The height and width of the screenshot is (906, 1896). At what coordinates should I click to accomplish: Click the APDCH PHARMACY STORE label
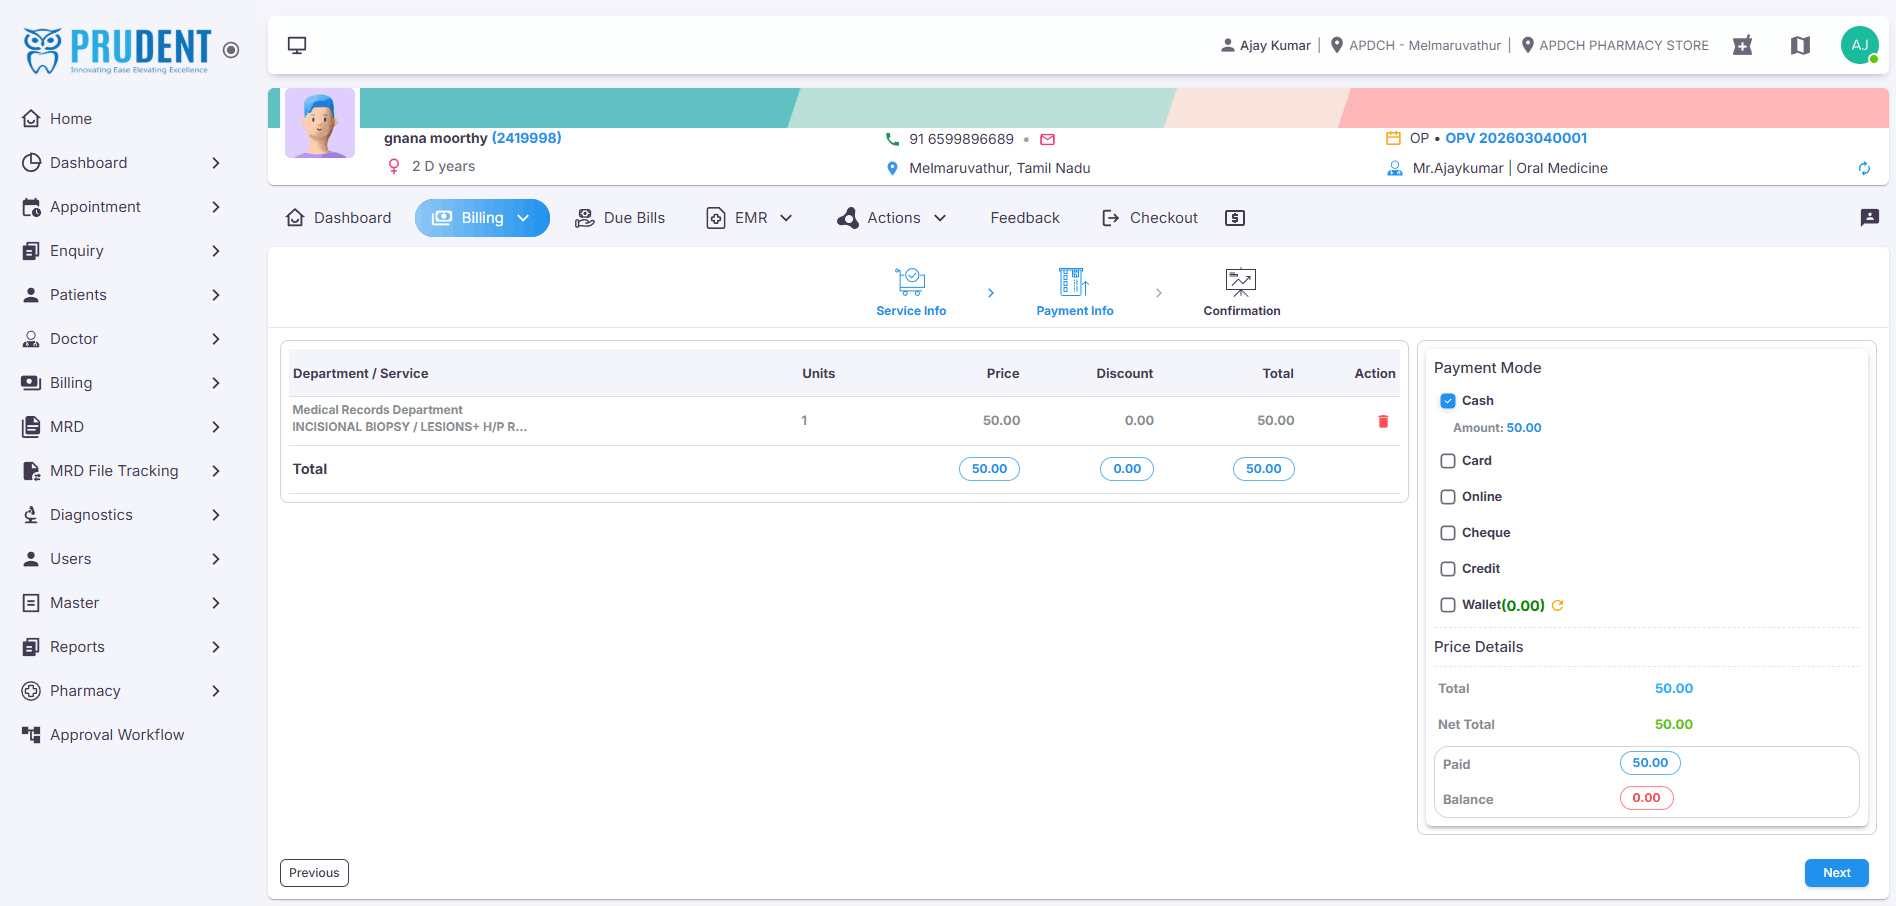1615,45
